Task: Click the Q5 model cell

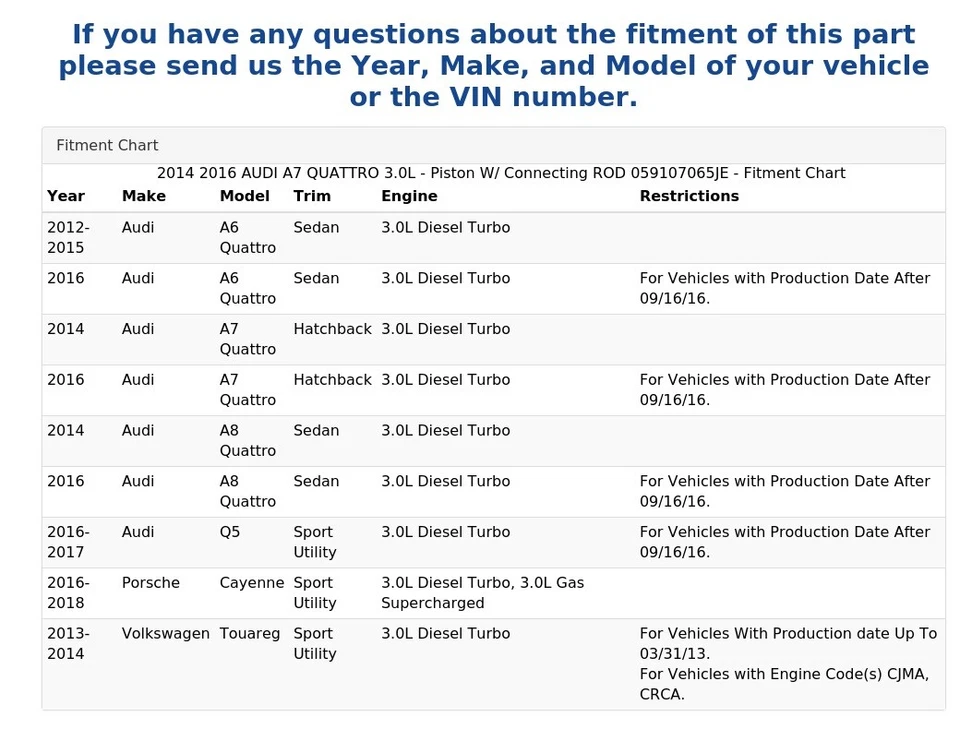Action: click(230, 532)
